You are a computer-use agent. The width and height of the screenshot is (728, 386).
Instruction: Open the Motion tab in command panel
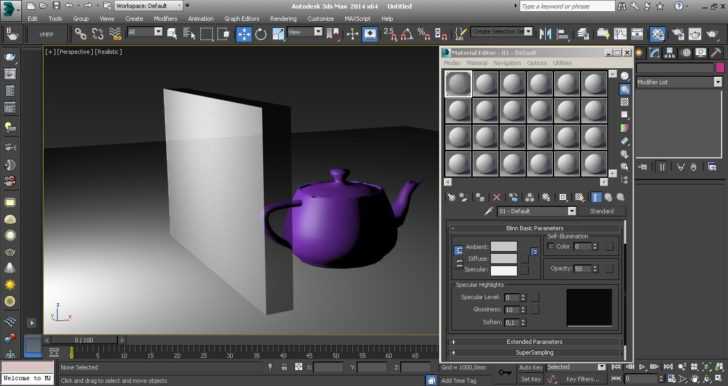coord(686,53)
